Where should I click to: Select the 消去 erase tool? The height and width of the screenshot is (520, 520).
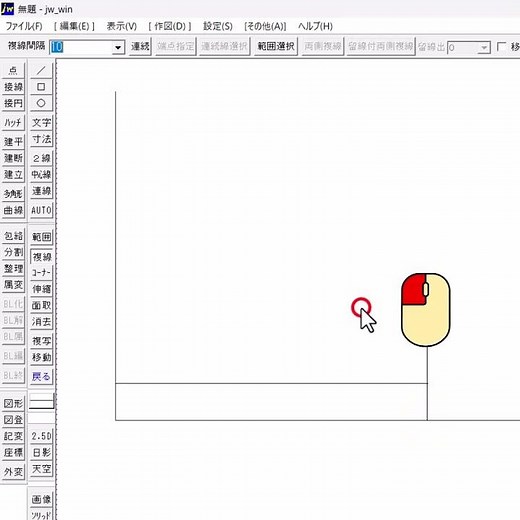(x=41, y=322)
